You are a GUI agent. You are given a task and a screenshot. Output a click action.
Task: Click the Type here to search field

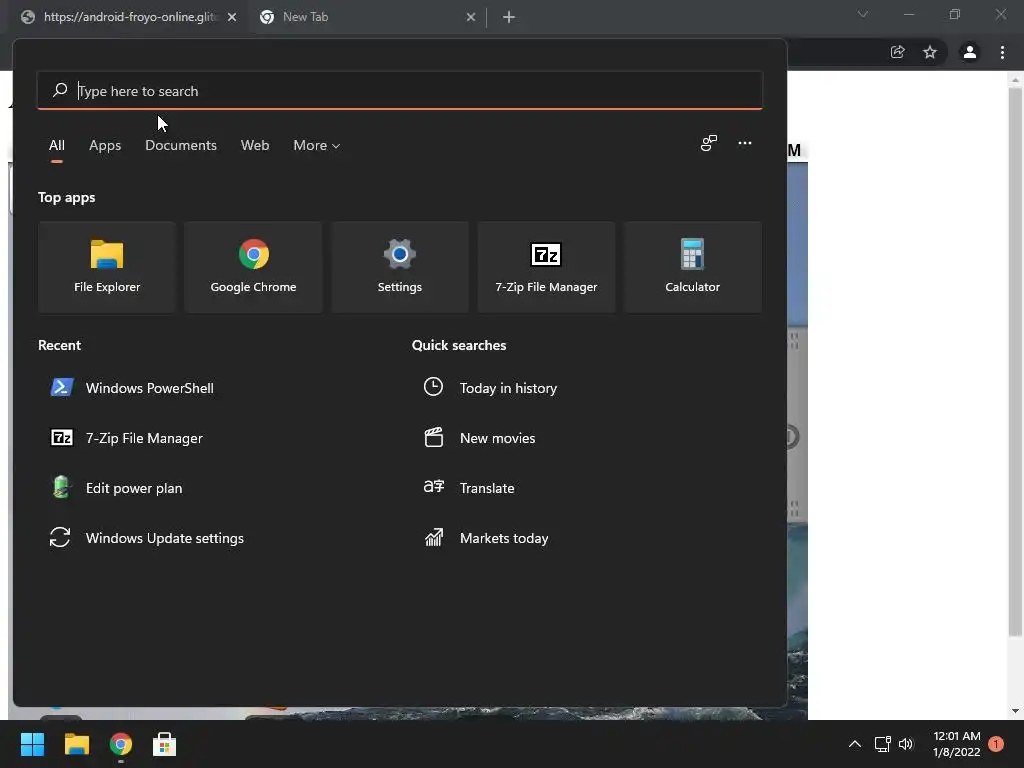point(400,91)
